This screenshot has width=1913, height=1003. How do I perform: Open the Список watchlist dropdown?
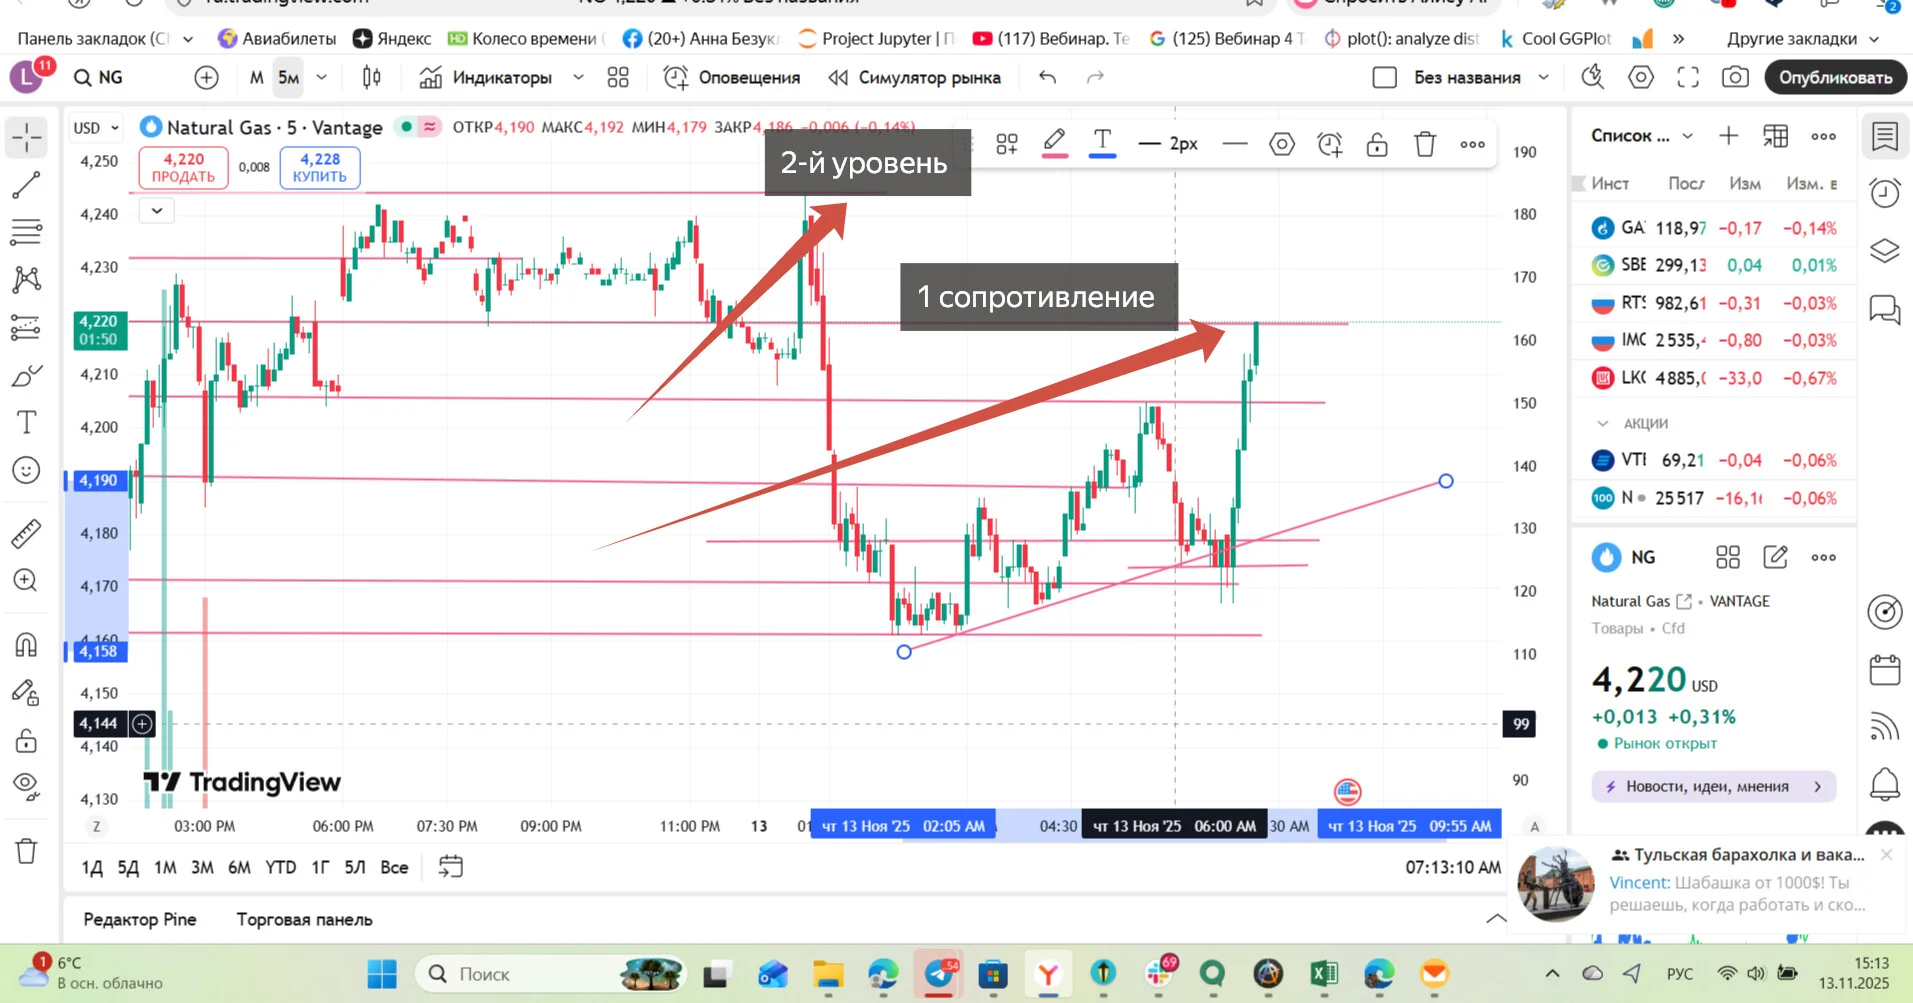tap(1641, 136)
